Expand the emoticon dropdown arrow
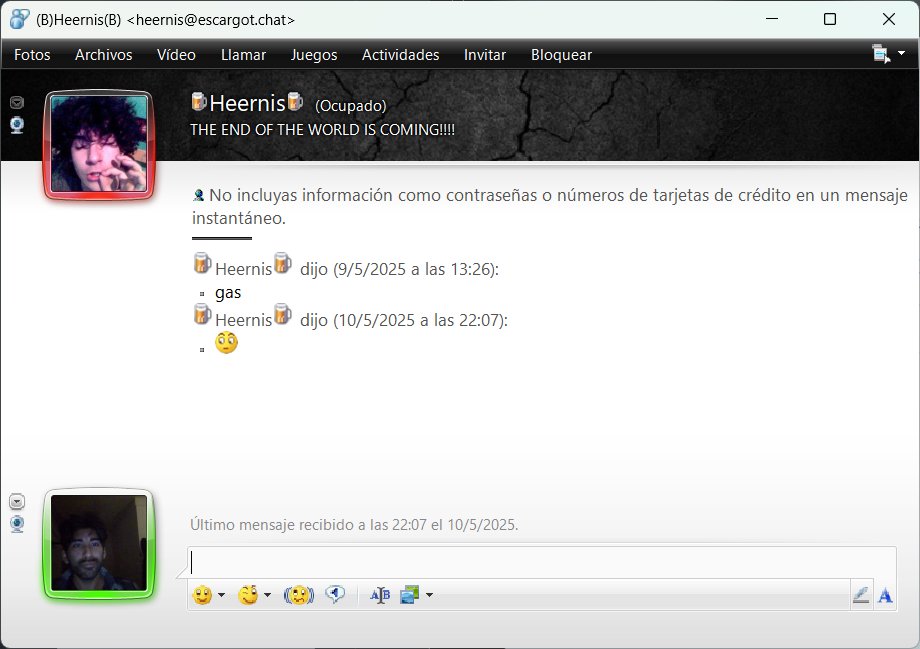Image resolution: width=920 pixels, height=649 pixels. click(x=221, y=594)
